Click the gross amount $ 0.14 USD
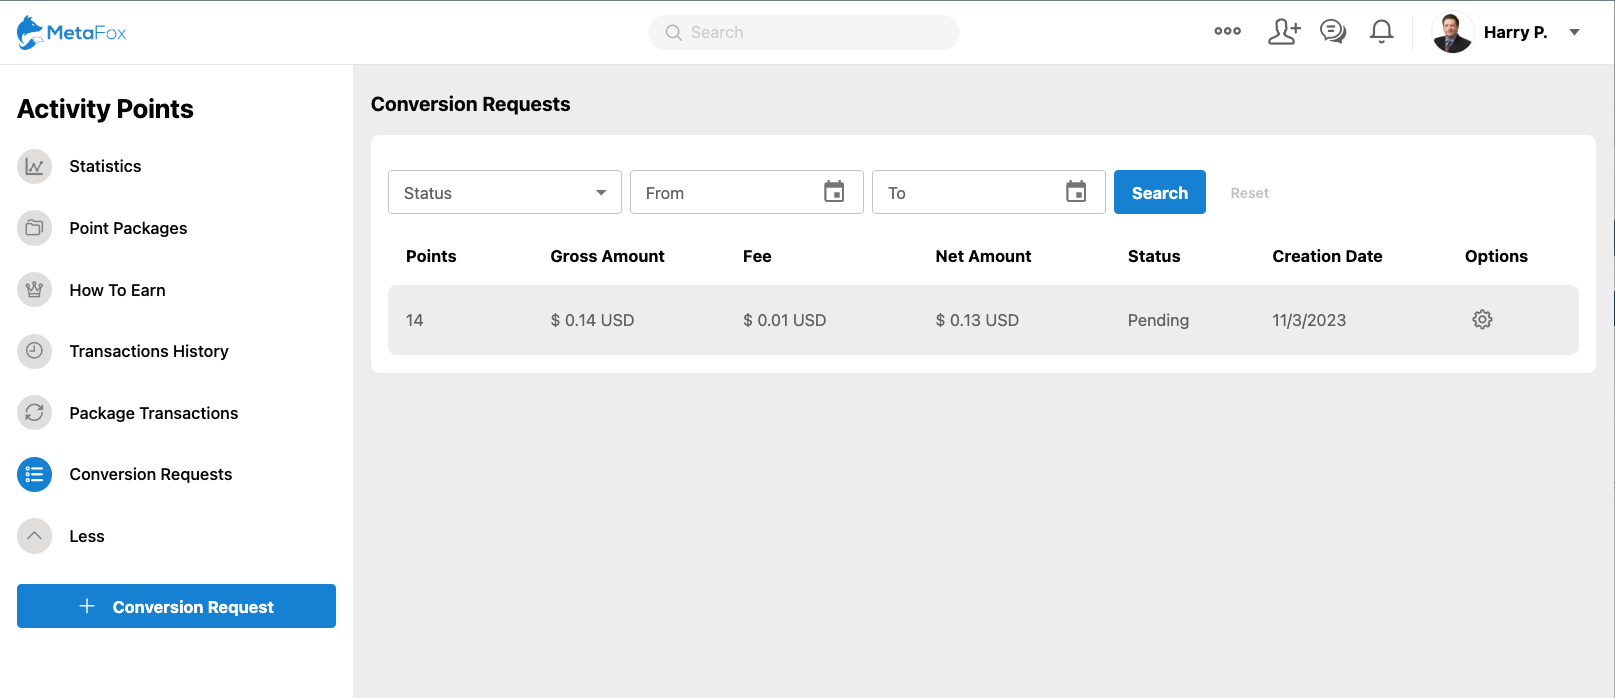1615x698 pixels. pyautogui.click(x=592, y=320)
